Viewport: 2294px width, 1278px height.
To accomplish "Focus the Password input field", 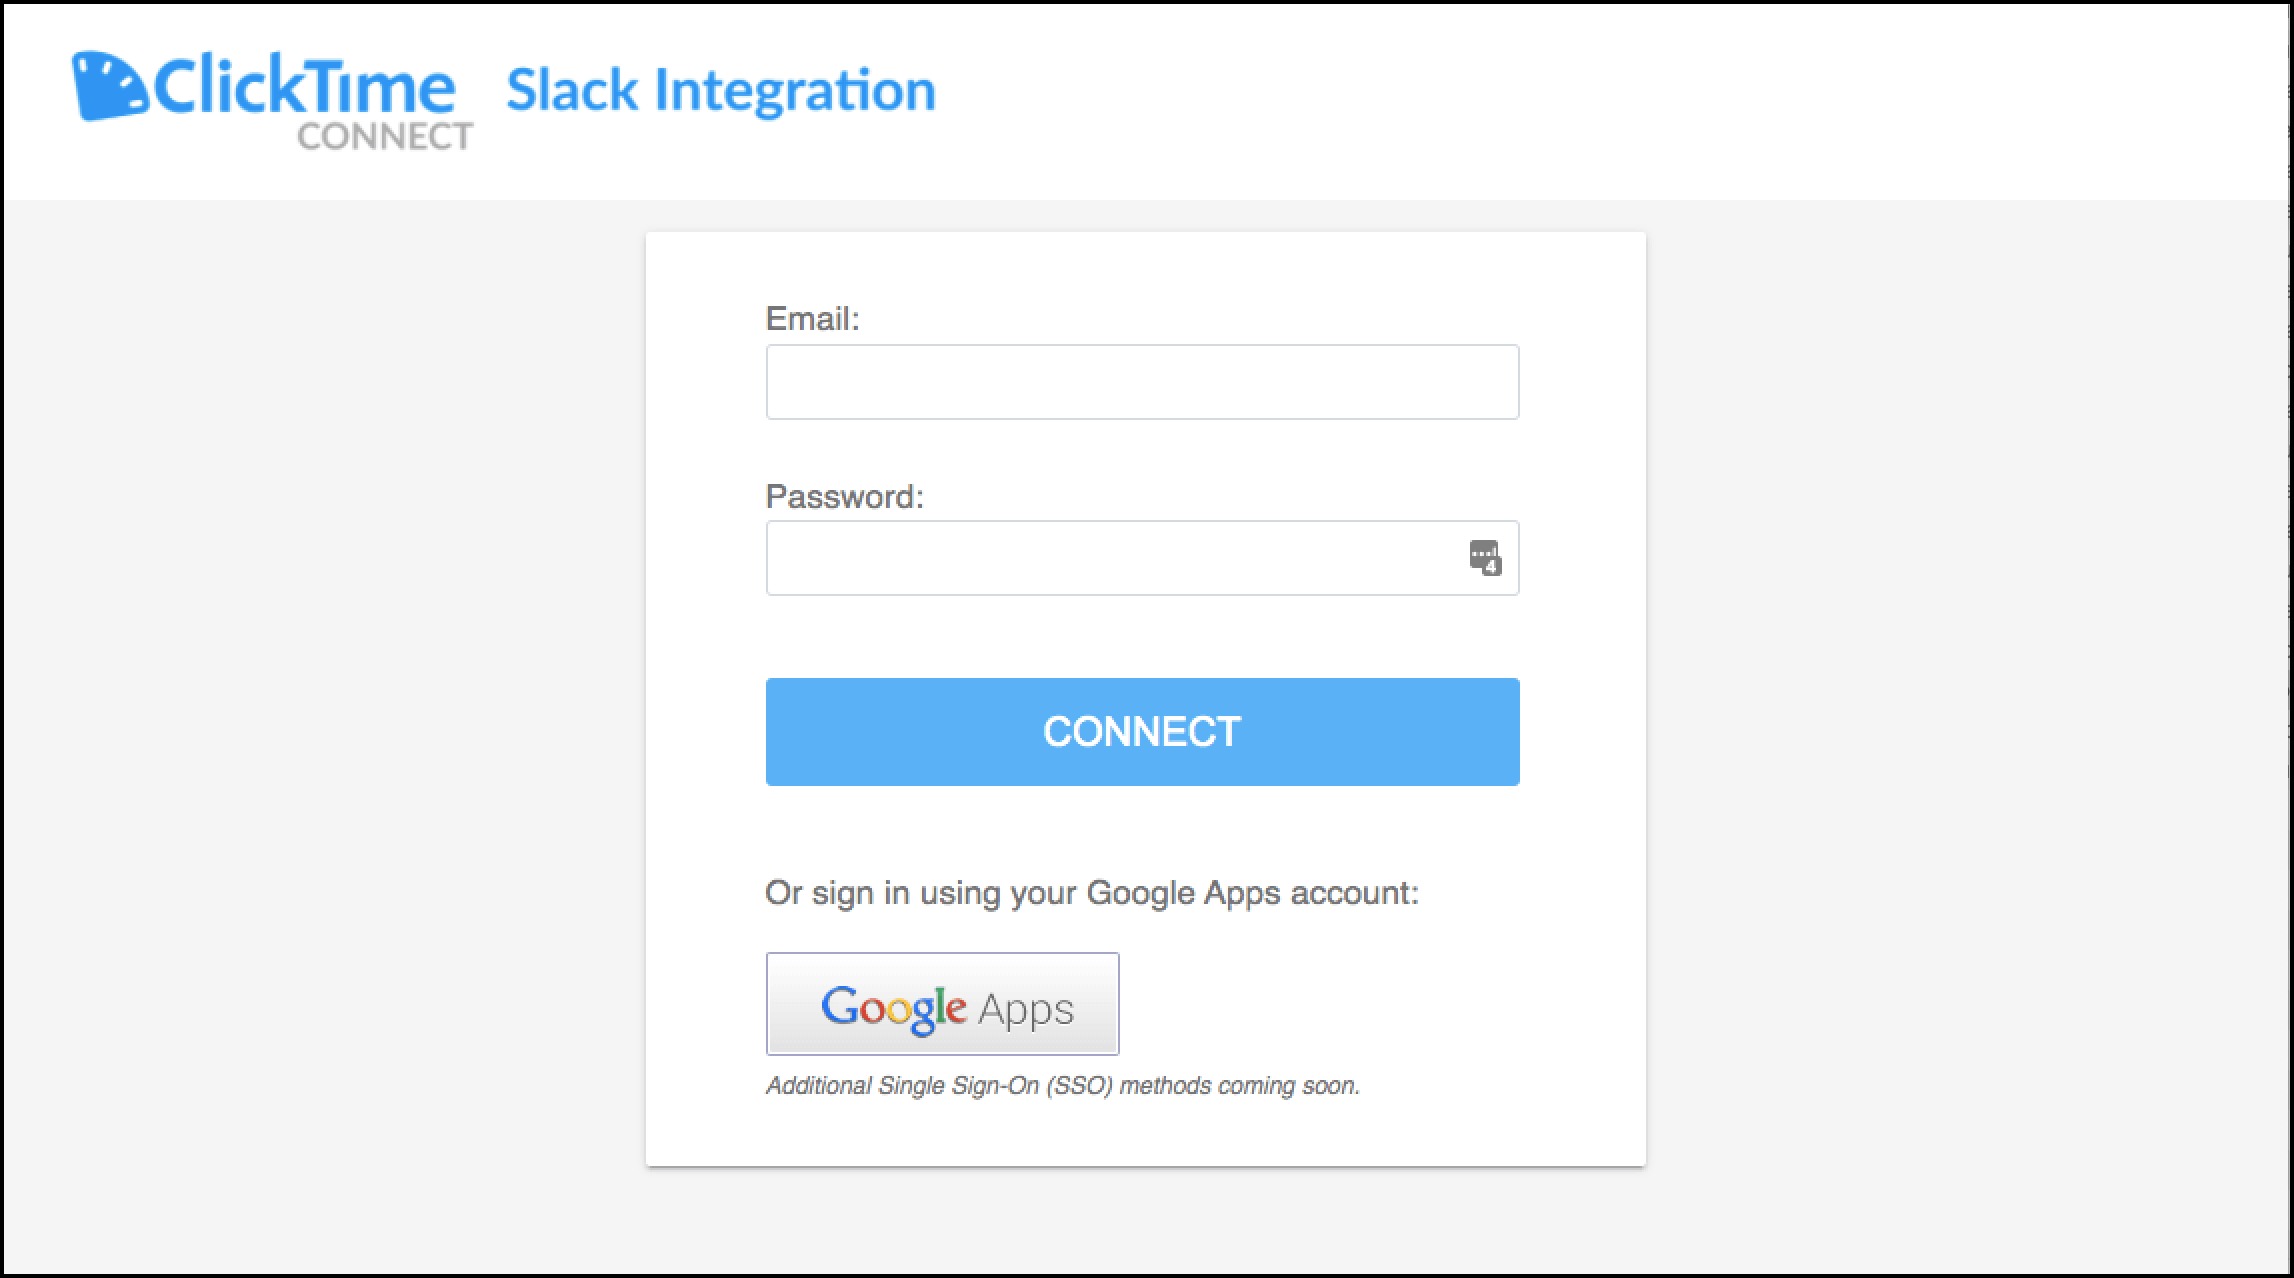I will coord(1140,557).
